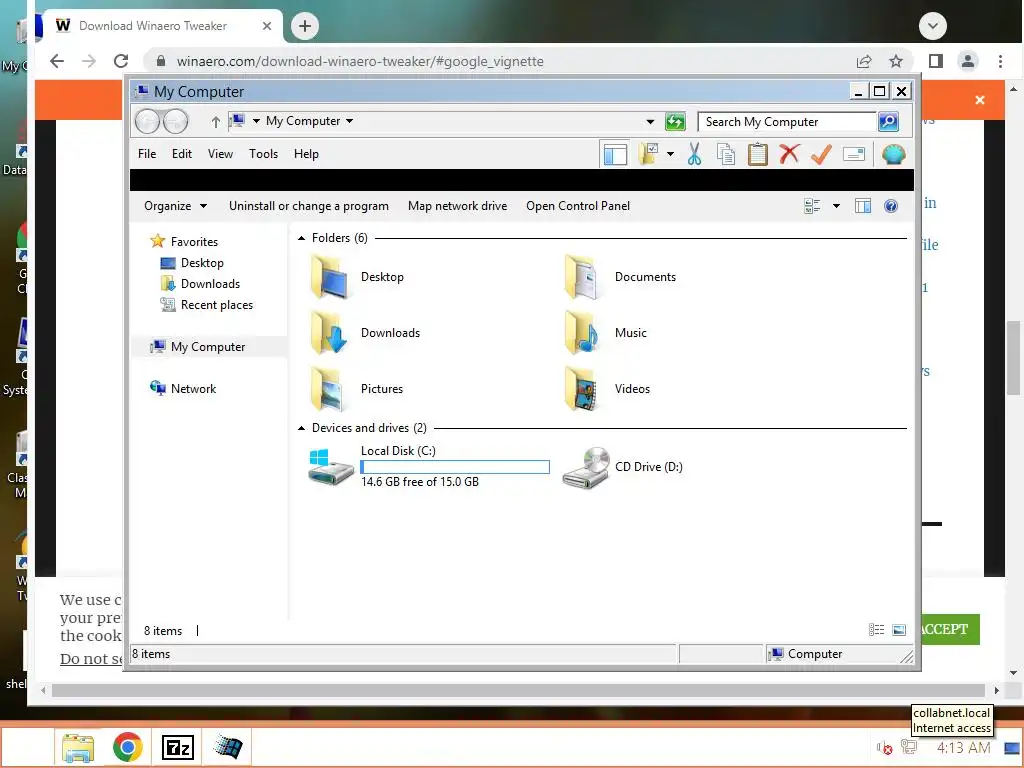
Task: Open the address bar history dropdown arrow
Action: coord(650,121)
